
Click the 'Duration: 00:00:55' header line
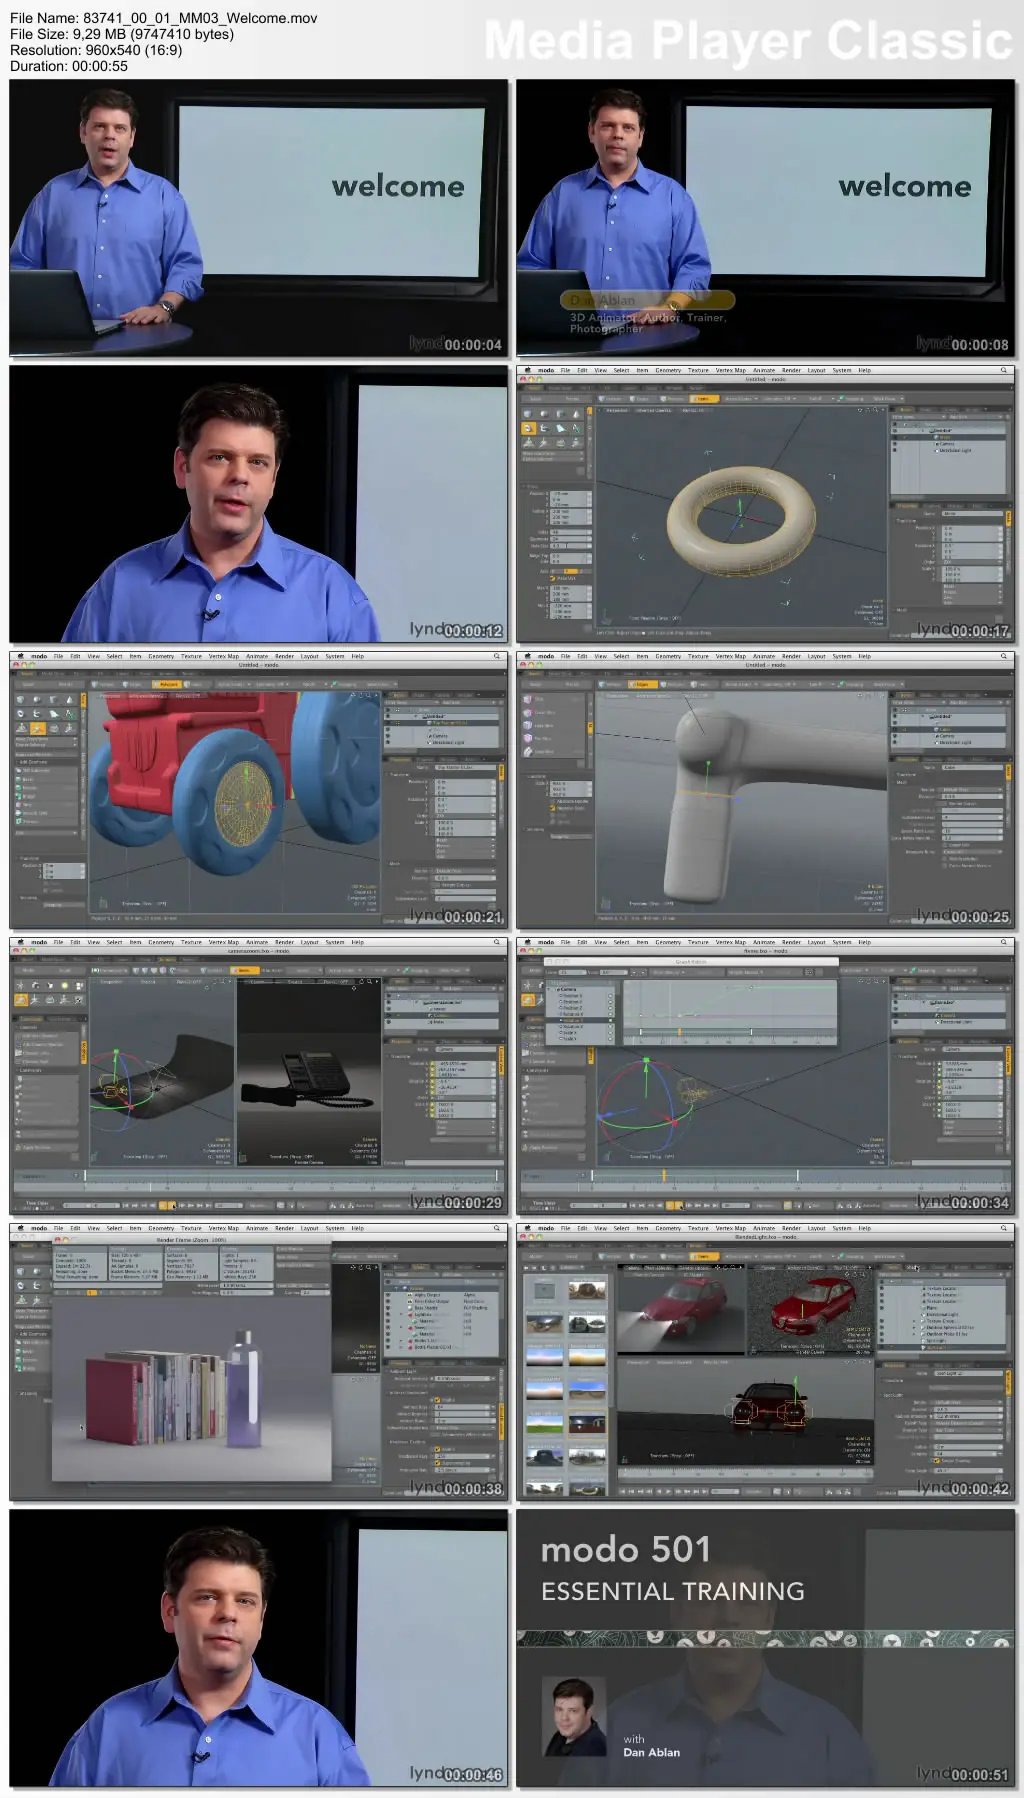[69, 66]
